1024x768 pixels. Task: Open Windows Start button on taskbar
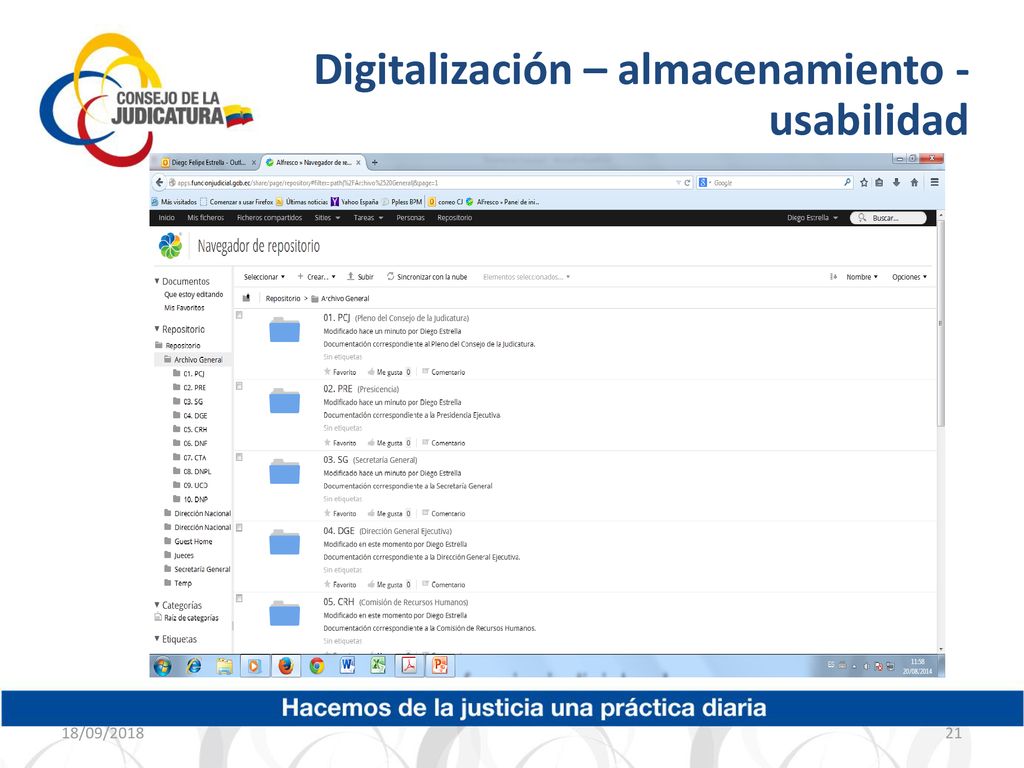tap(163, 666)
